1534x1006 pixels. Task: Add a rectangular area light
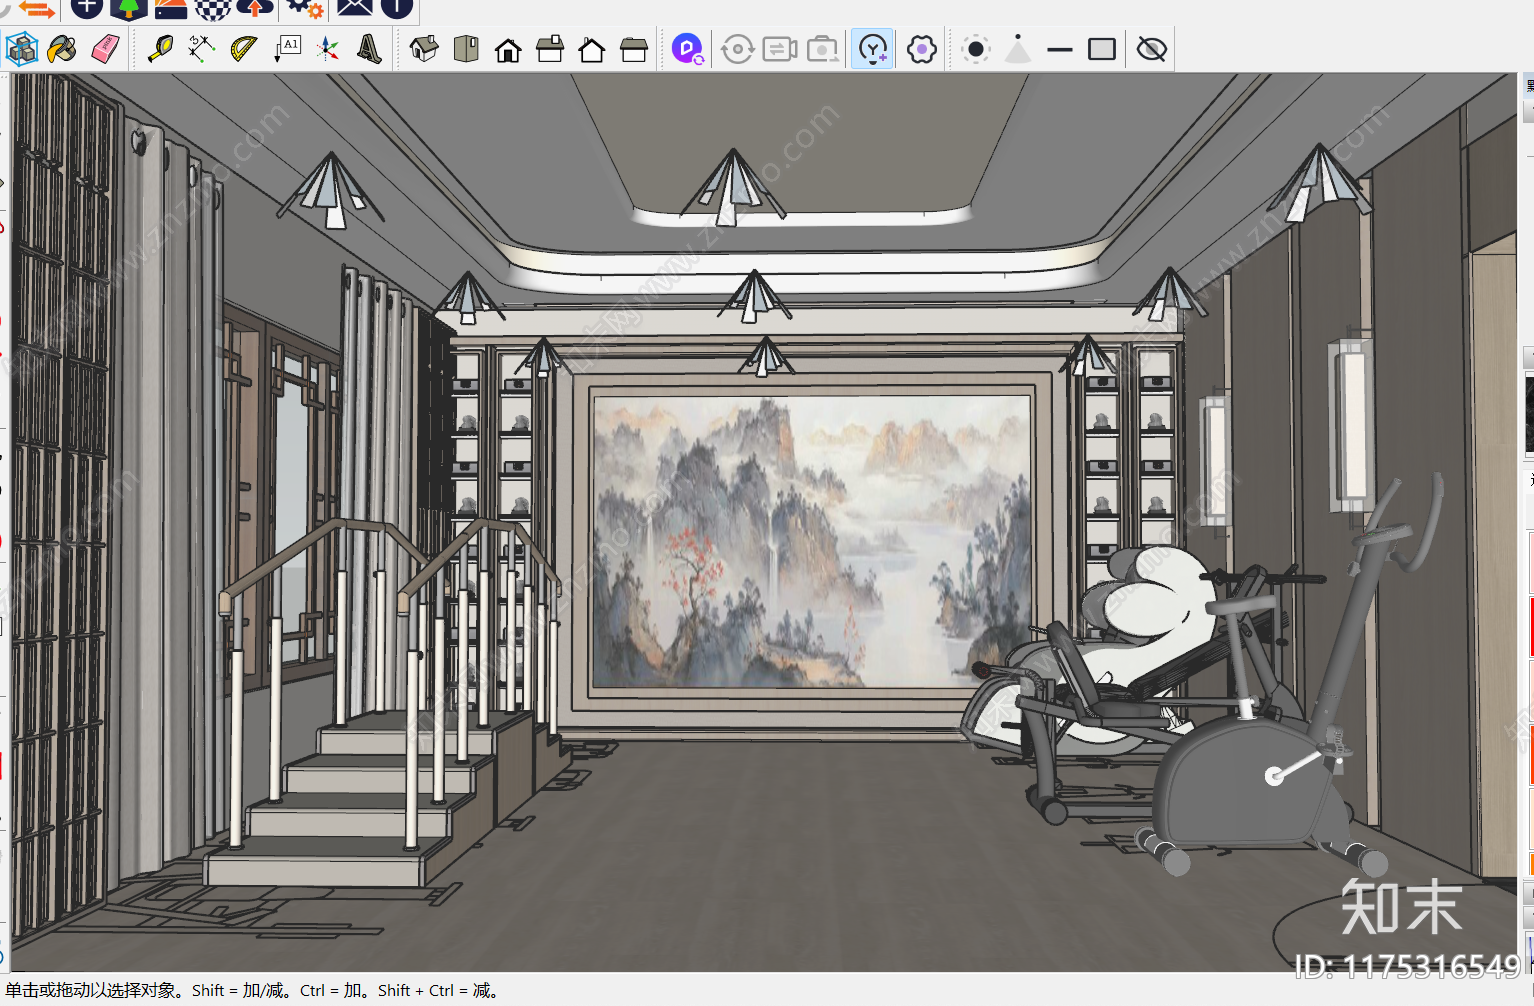(x=1102, y=49)
